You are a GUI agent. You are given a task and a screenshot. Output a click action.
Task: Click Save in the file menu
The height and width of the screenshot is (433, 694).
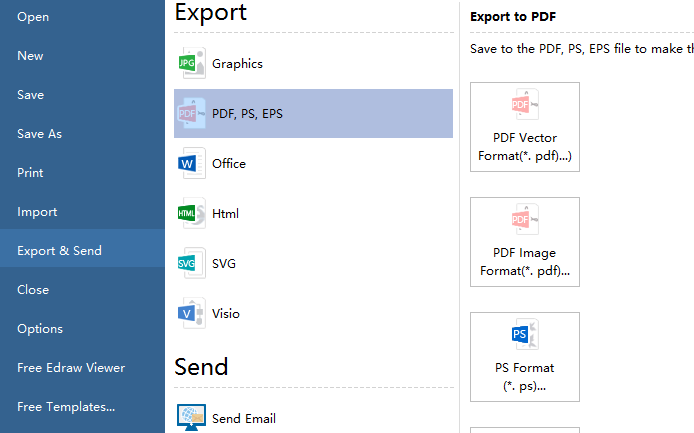pyautogui.click(x=30, y=95)
